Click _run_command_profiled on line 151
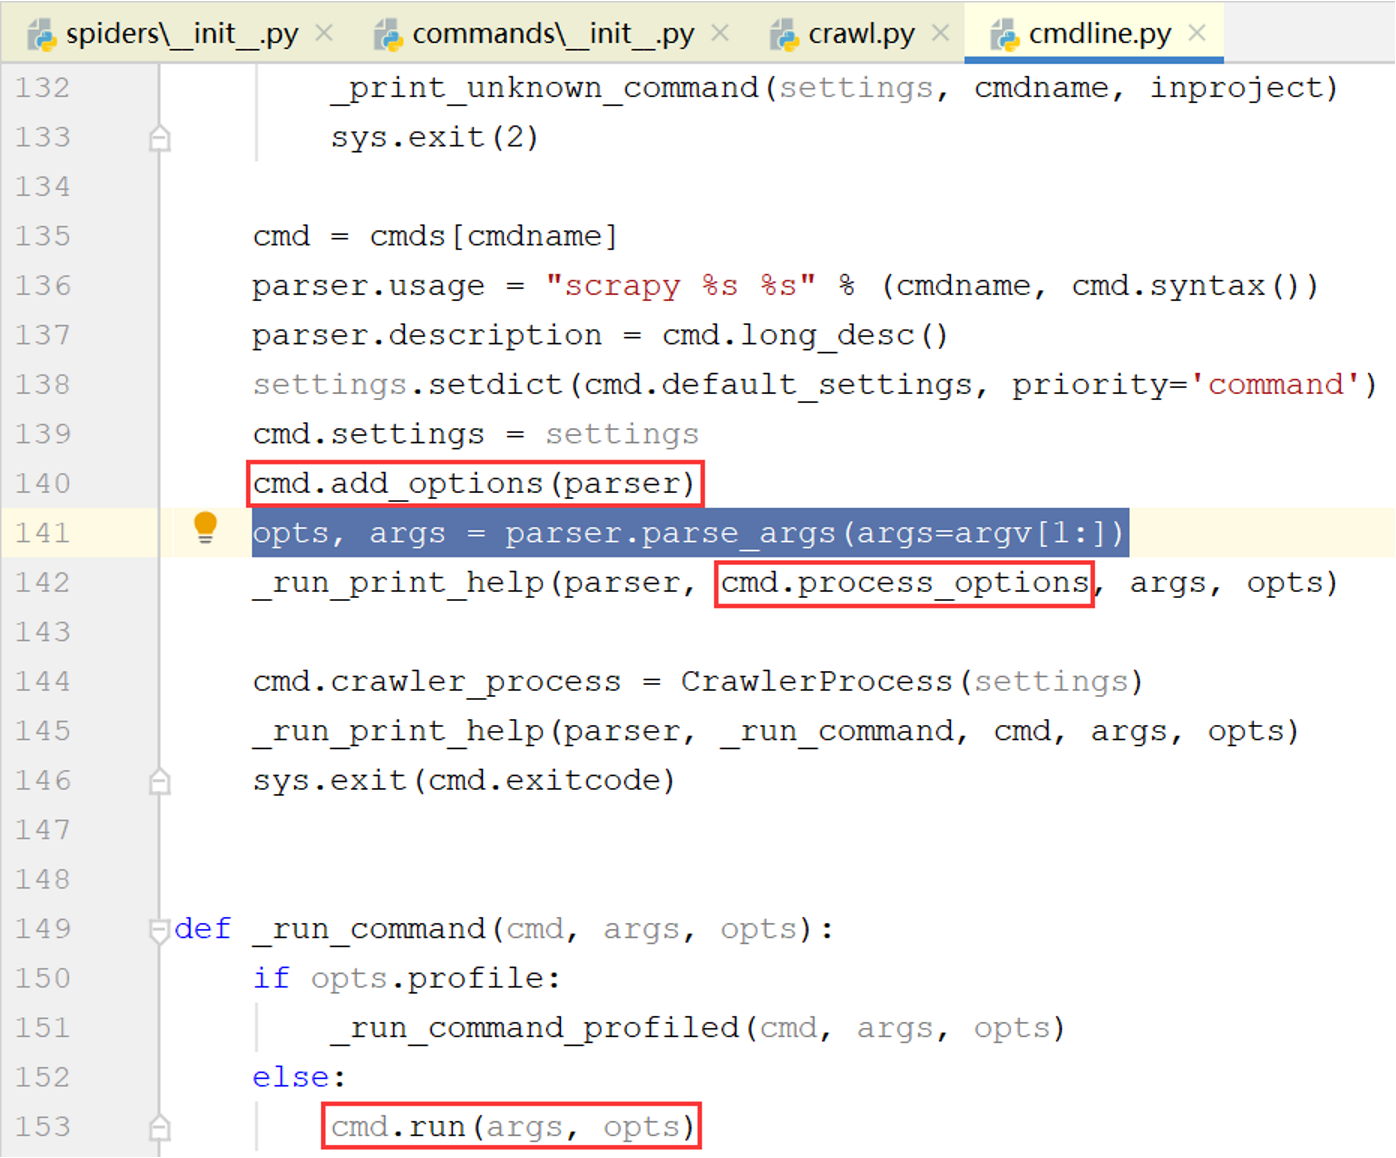1396x1158 pixels. coord(534,1028)
